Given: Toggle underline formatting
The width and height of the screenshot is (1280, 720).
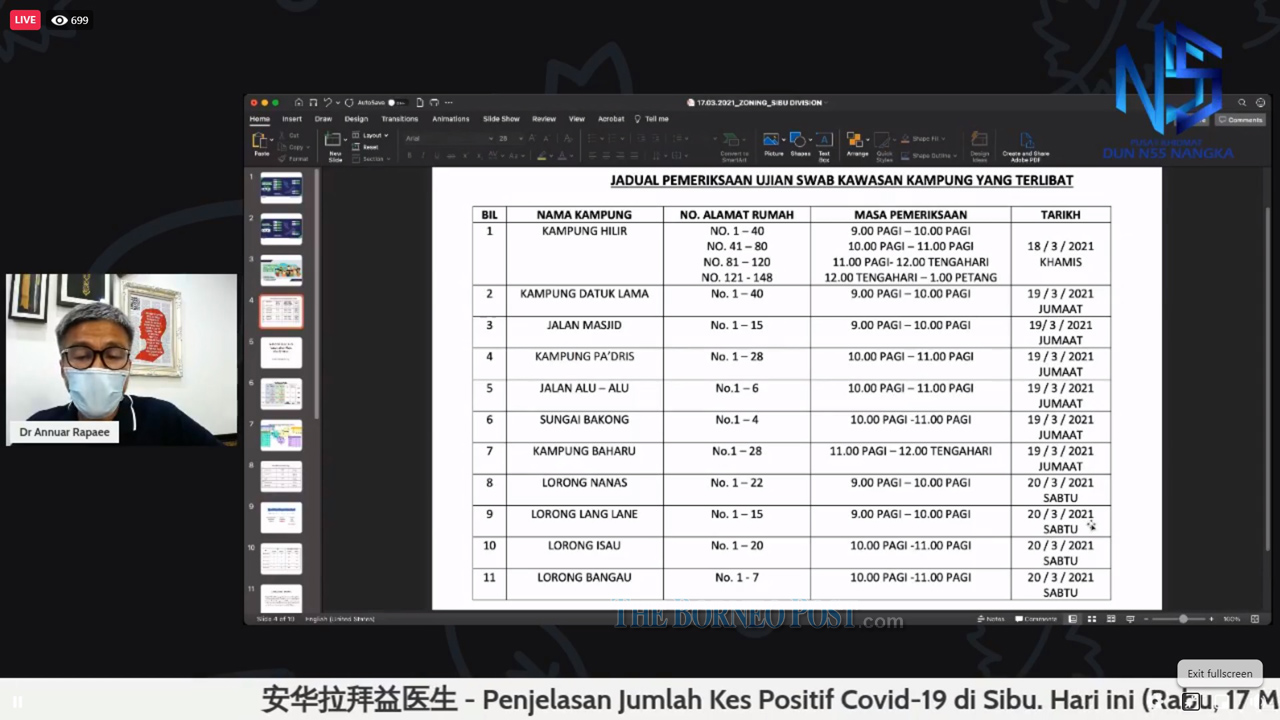Looking at the screenshot, I should coord(436,155).
